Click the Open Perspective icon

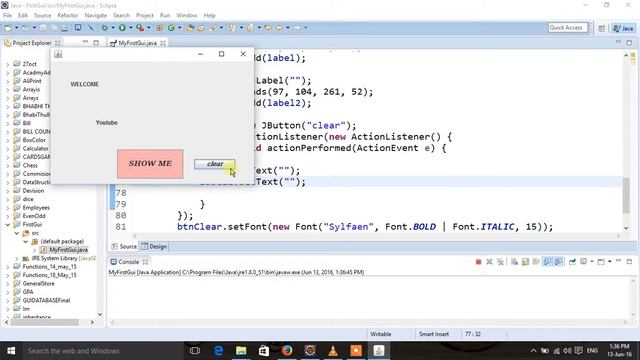(602, 28)
